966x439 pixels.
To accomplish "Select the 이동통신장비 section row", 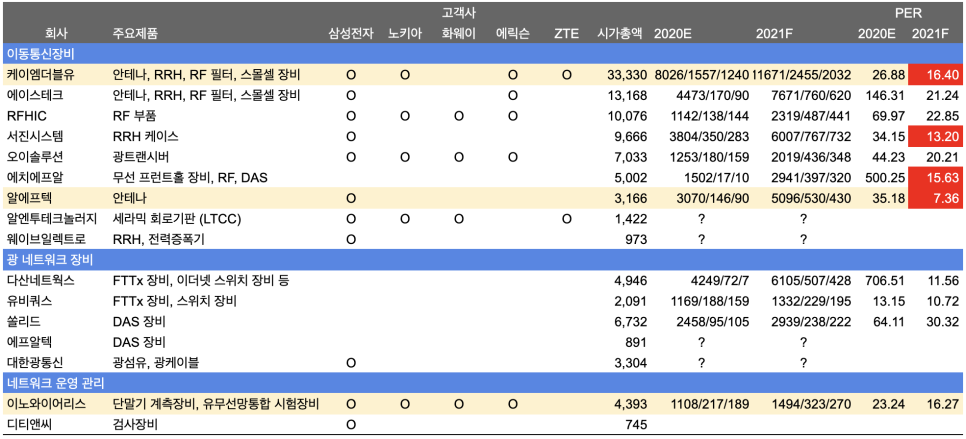I will click(483, 54).
